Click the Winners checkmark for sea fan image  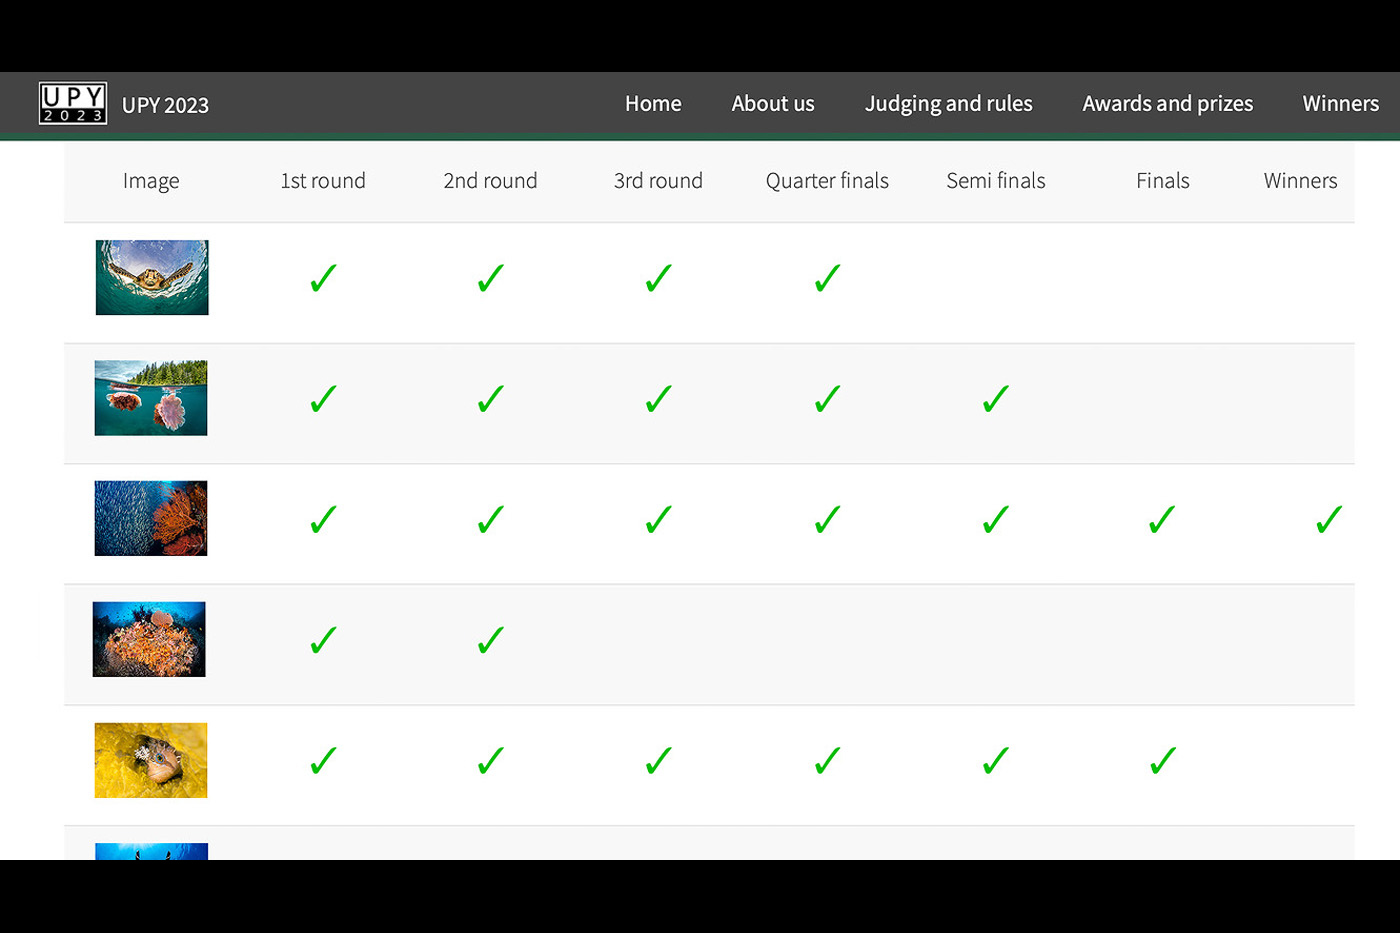tap(1329, 520)
